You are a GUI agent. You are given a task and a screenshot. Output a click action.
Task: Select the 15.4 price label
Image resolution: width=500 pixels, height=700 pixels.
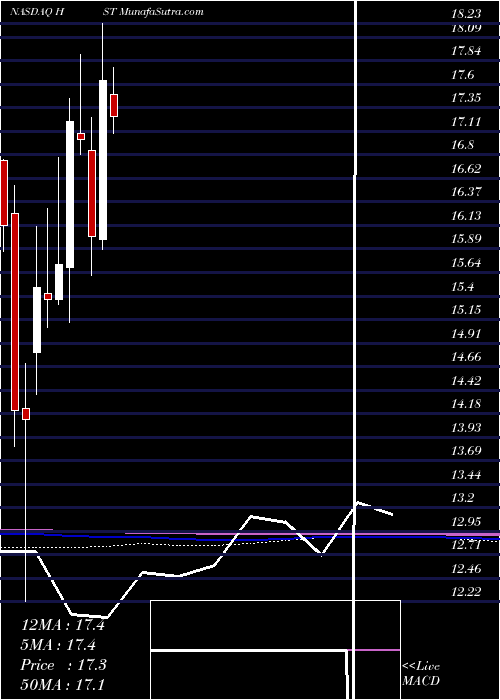(462, 286)
